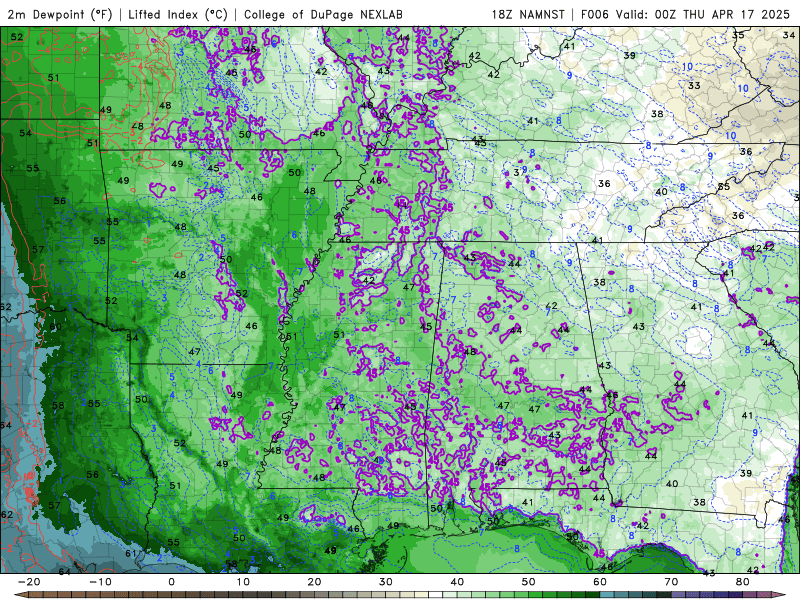This screenshot has width=800, height=600.
Task: Click the "18Z NAMNST" model run label
Action: point(528,14)
